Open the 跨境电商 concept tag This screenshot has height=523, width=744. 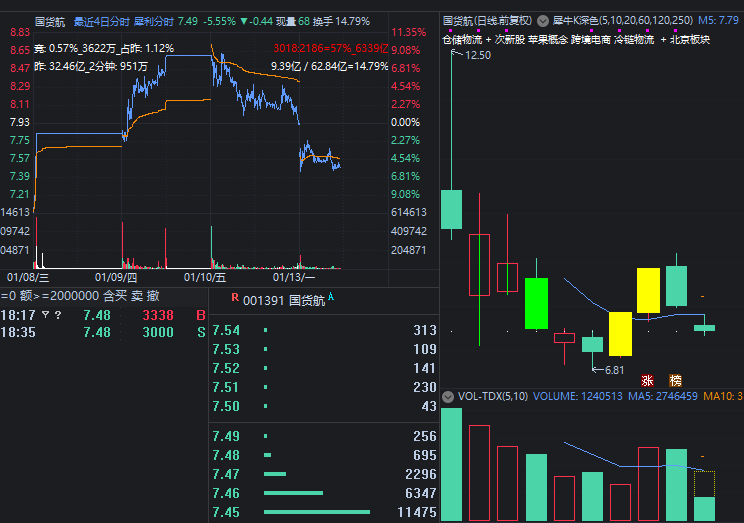[590, 39]
